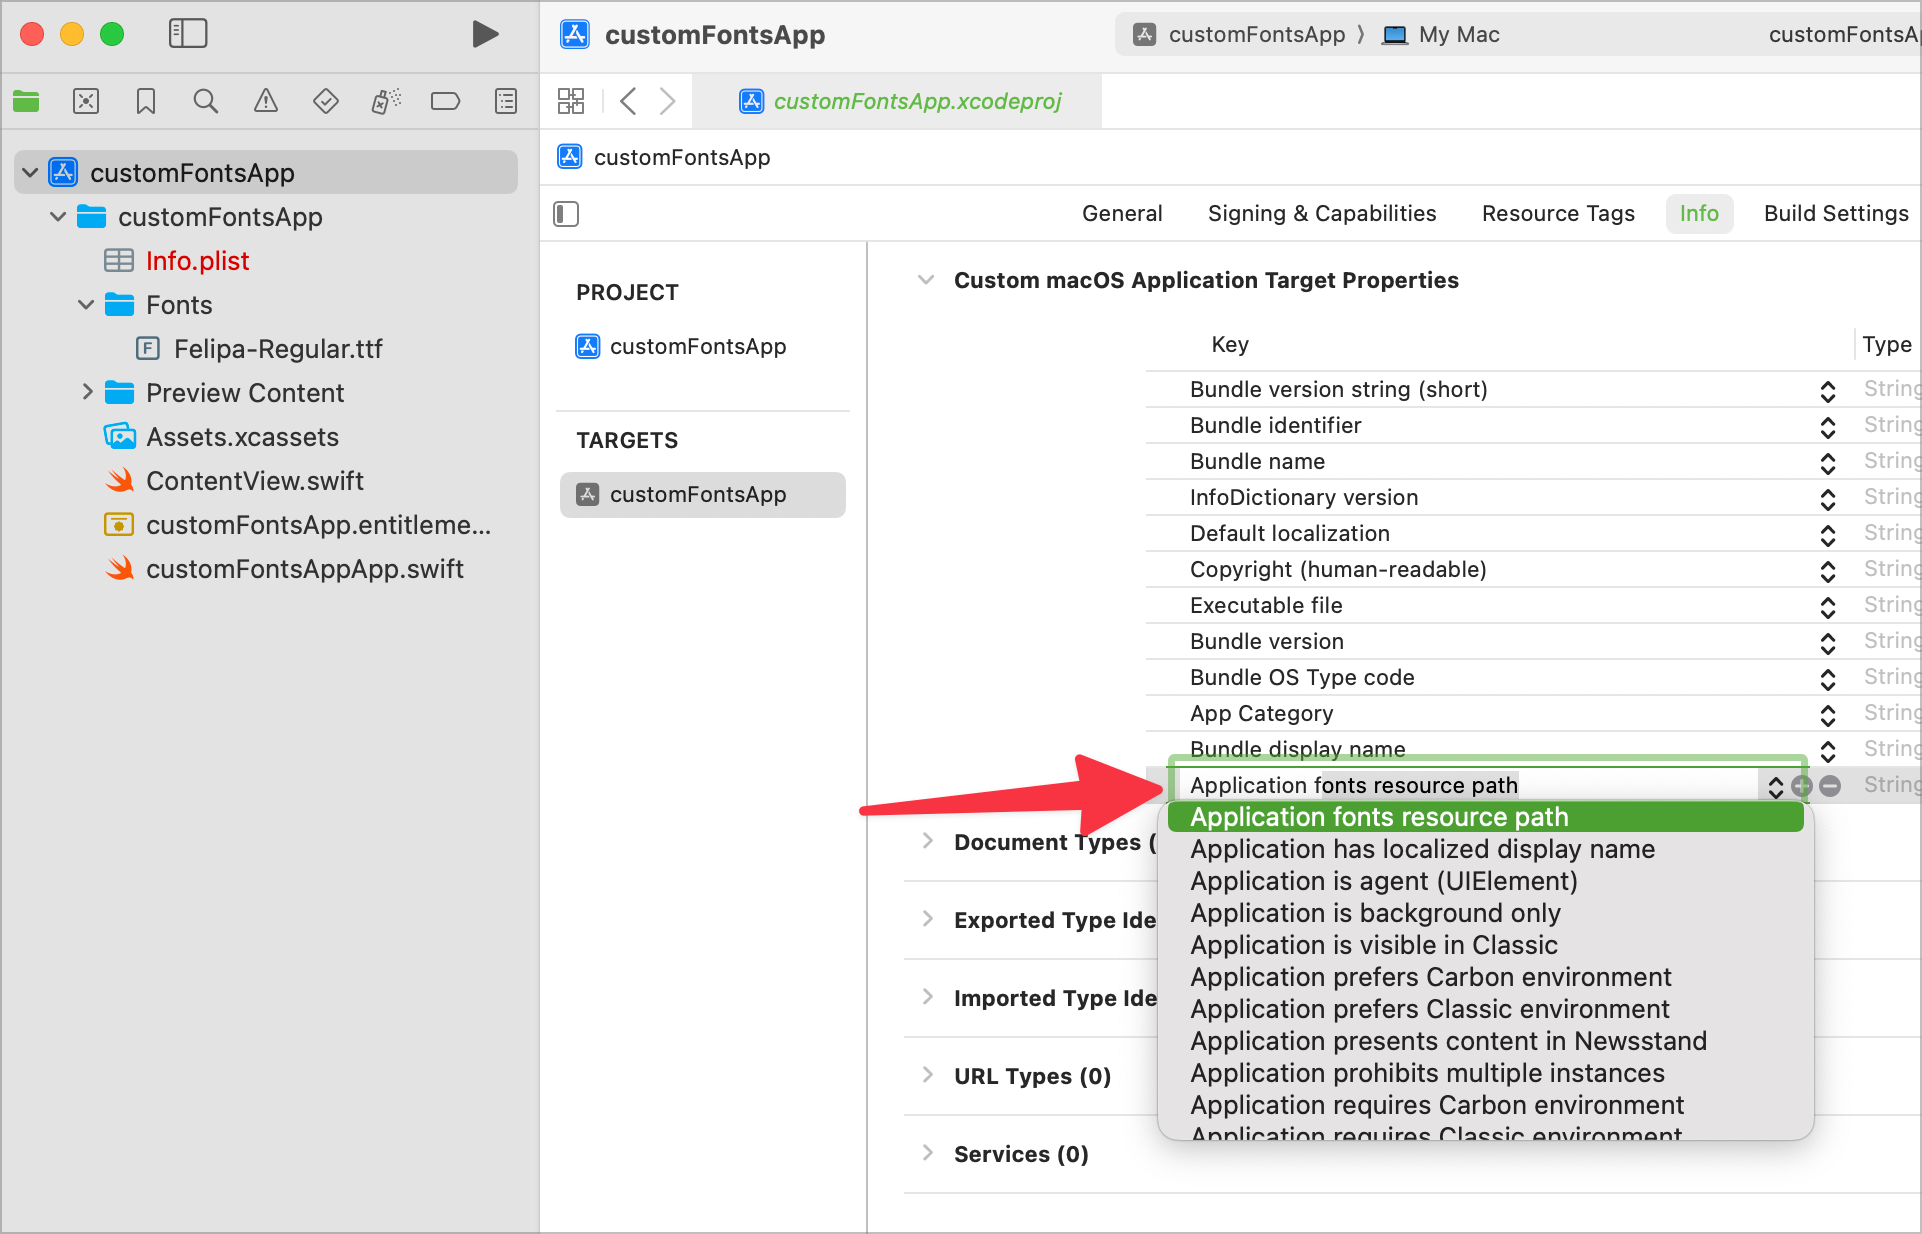Choose Application is agent (UIElement)
The image size is (1922, 1234).
(x=1485, y=881)
